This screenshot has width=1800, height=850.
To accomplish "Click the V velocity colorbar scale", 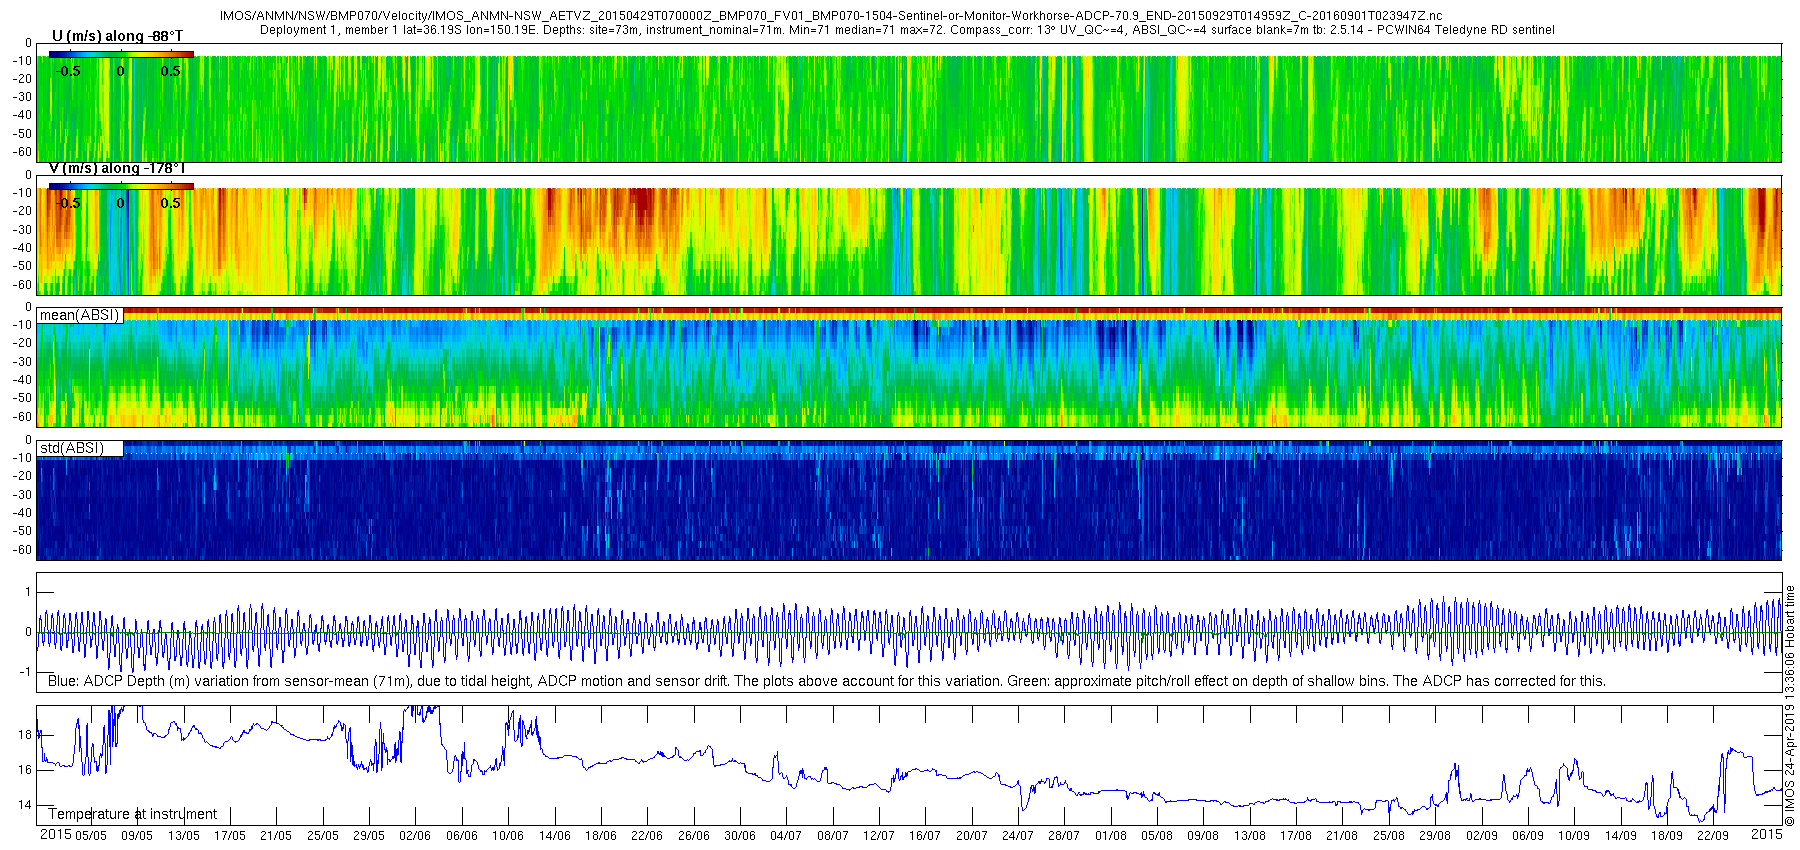I will coord(121,186).
